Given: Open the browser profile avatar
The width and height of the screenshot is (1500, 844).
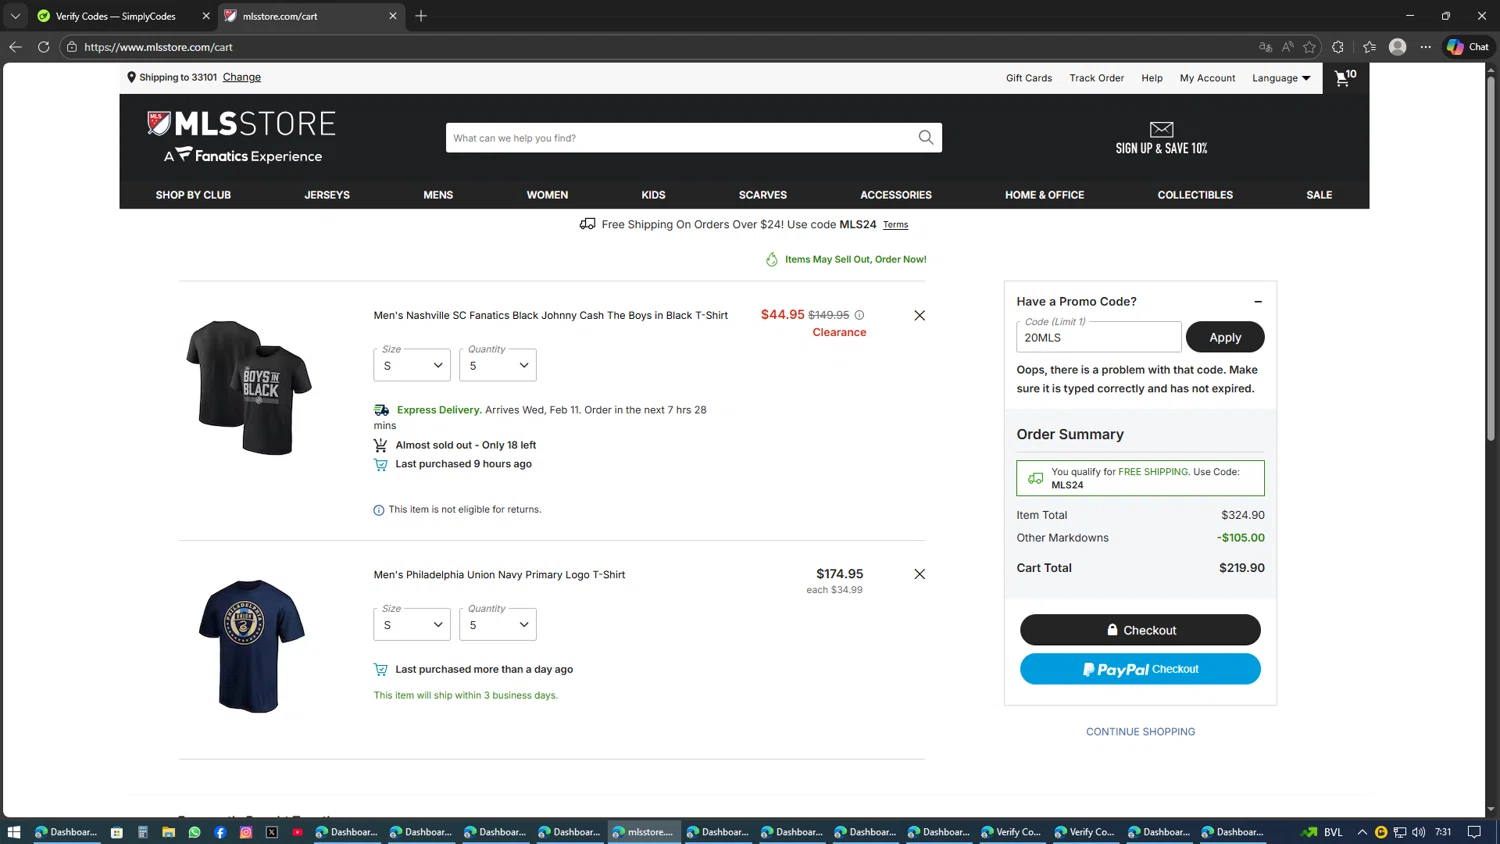Looking at the screenshot, I should point(1398,47).
